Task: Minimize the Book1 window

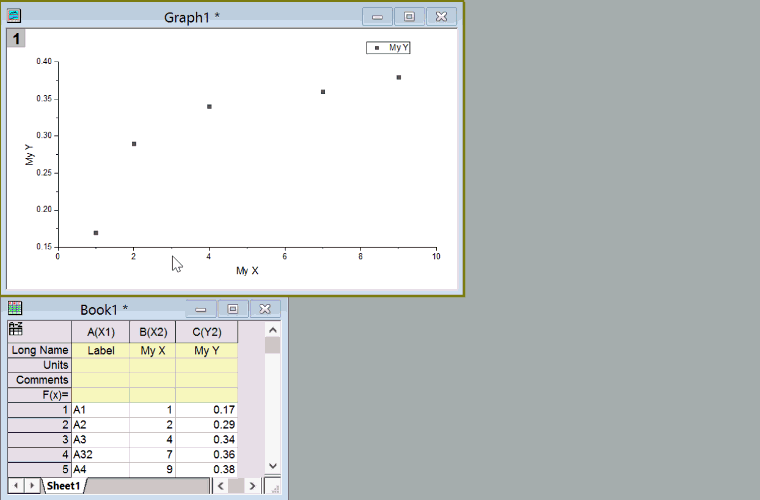Action: tap(202, 309)
